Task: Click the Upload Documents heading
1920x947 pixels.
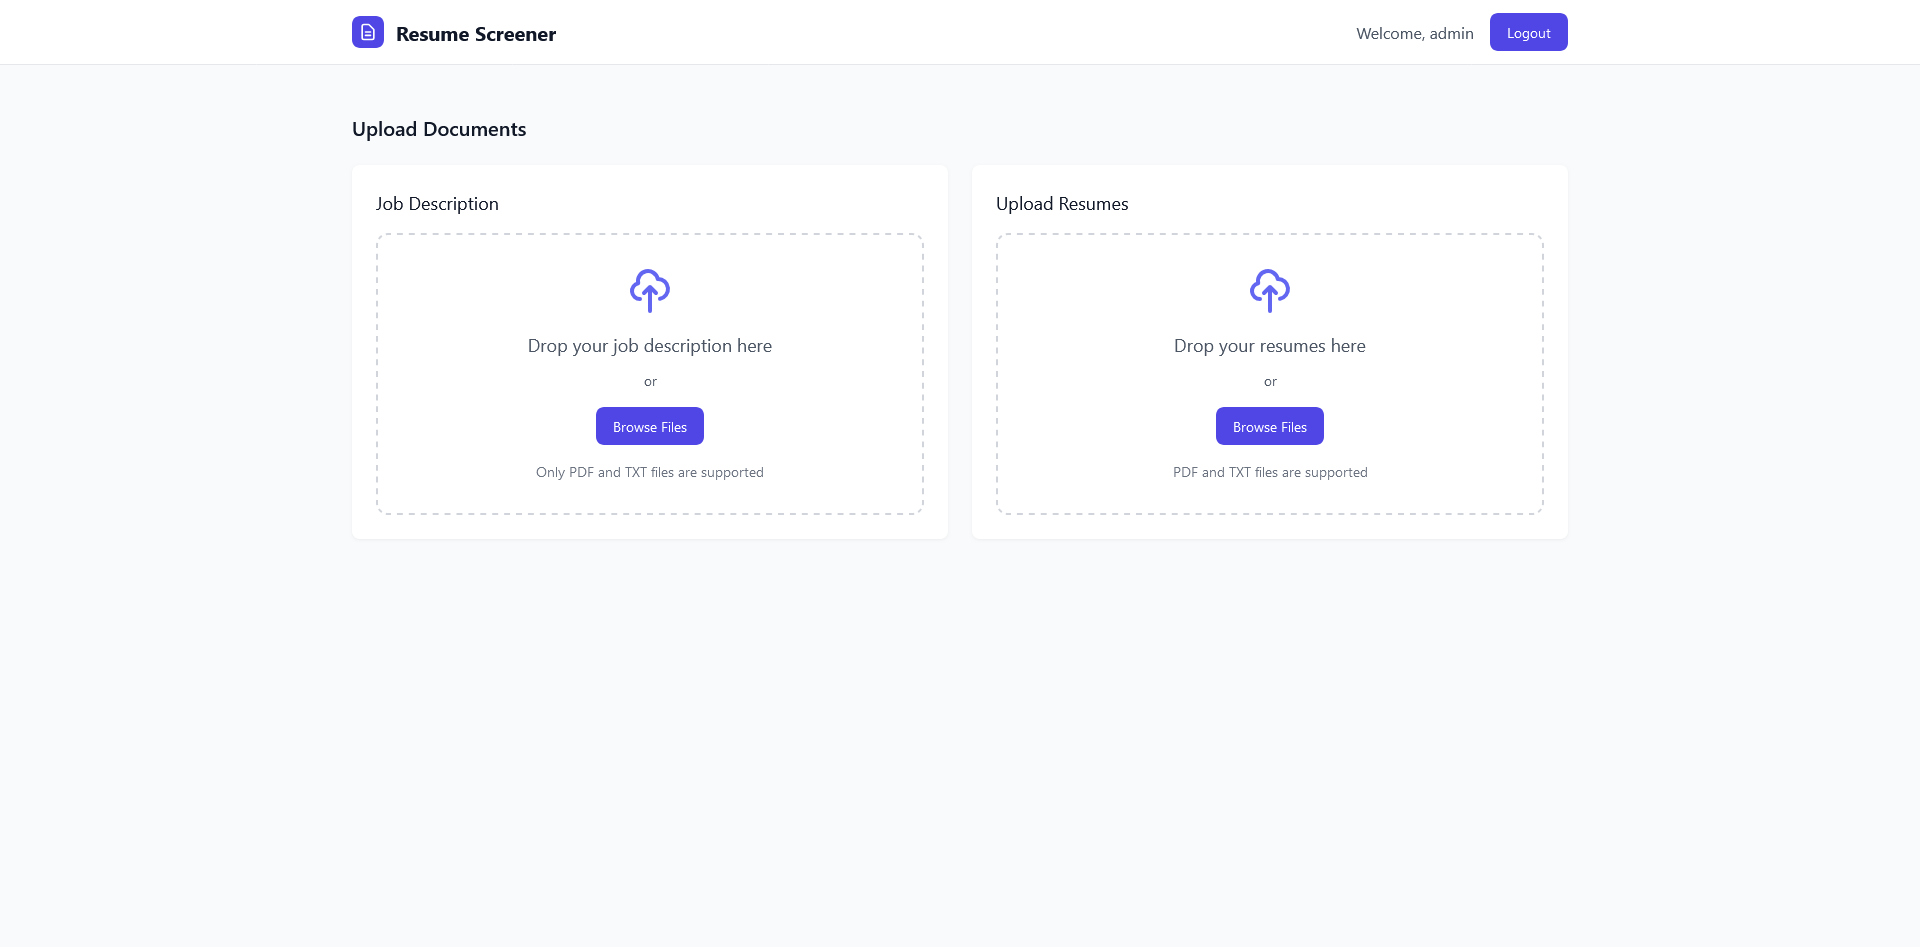Action: coord(438,129)
